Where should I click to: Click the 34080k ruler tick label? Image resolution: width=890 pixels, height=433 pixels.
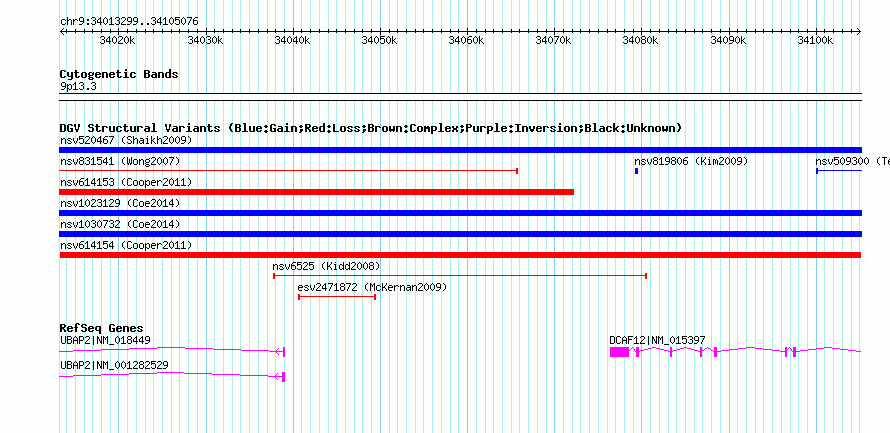[641, 40]
